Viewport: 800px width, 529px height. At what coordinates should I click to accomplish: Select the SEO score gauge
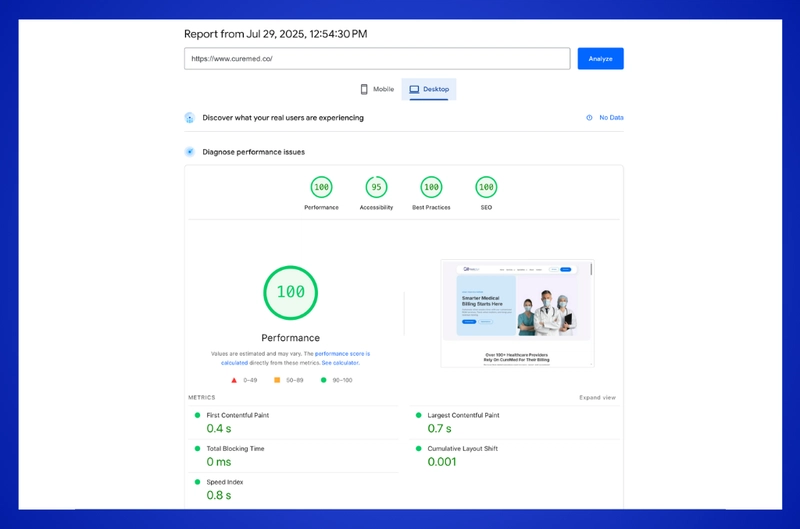tap(486, 187)
